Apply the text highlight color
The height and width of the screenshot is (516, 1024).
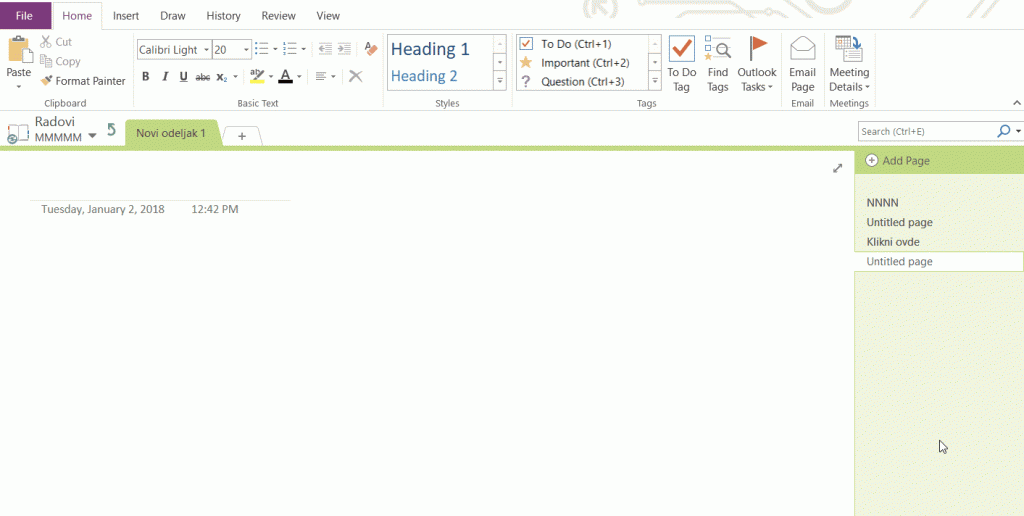257,76
